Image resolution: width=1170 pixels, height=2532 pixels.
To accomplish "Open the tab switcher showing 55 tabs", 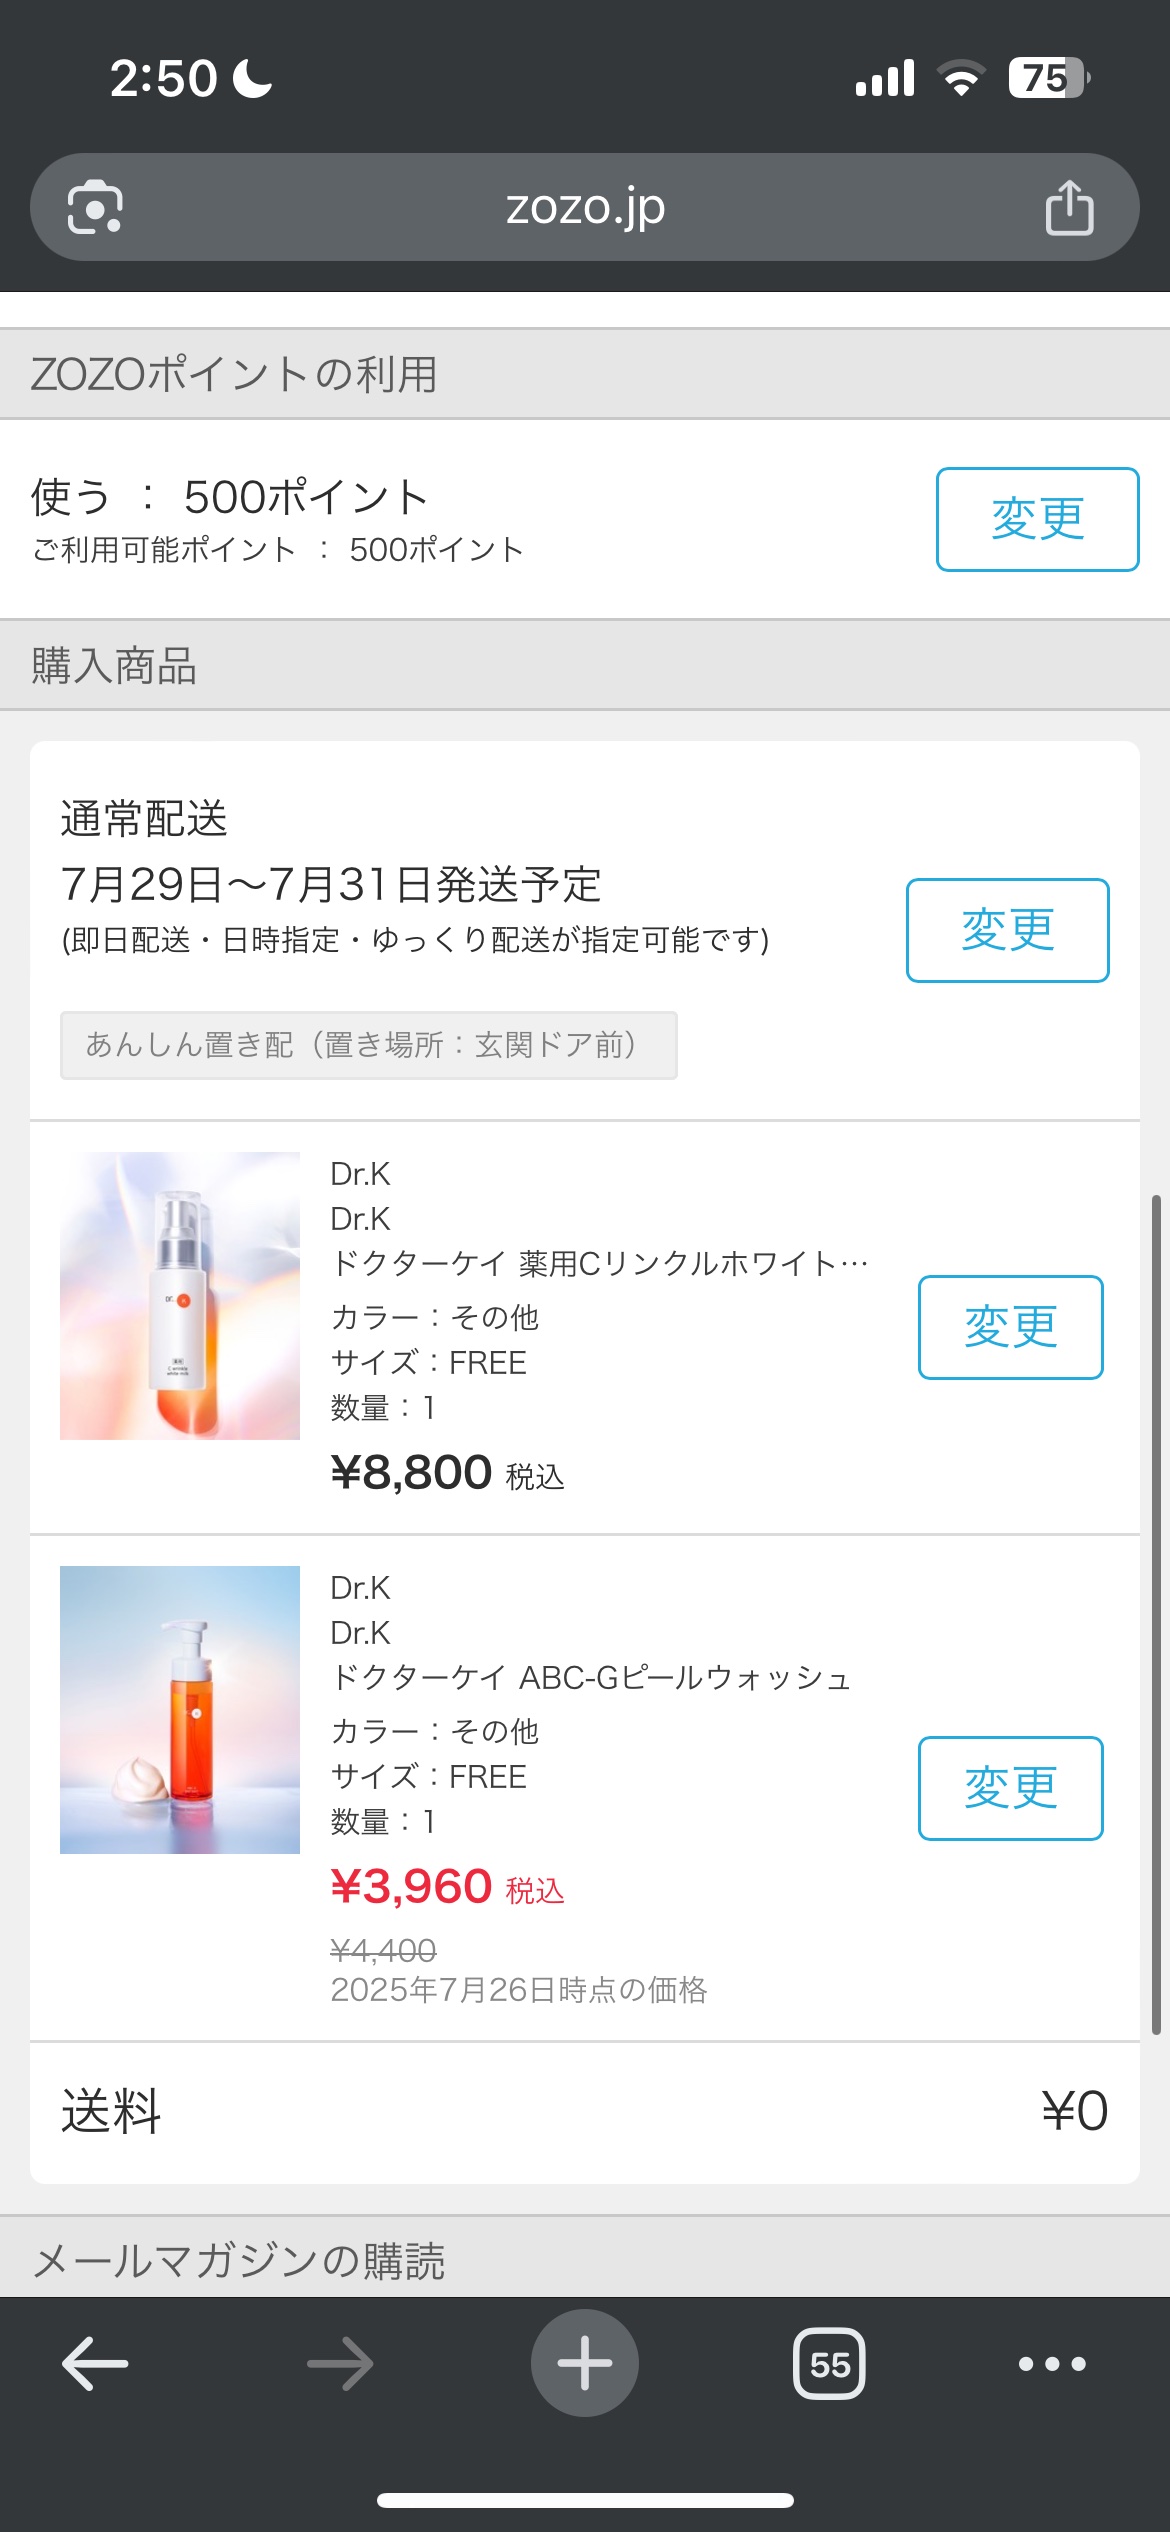I will click(829, 2364).
